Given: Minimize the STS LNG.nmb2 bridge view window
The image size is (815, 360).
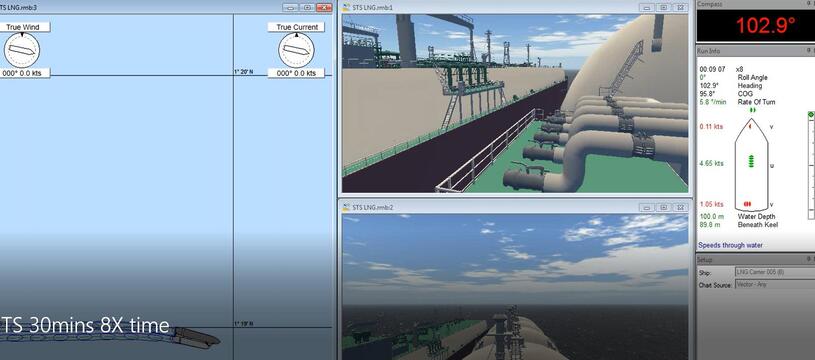Looking at the screenshot, I should [x=647, y=207].
